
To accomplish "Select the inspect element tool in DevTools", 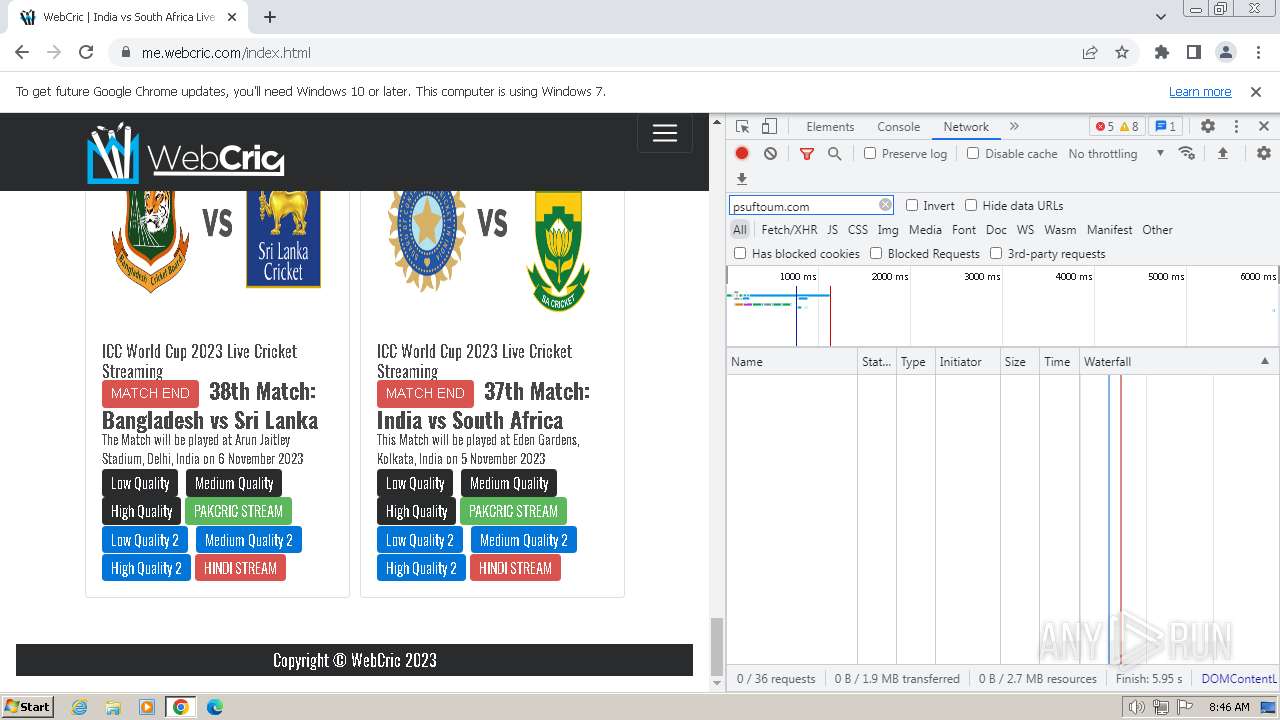I will pyautogui.click(x=742, y=127).
